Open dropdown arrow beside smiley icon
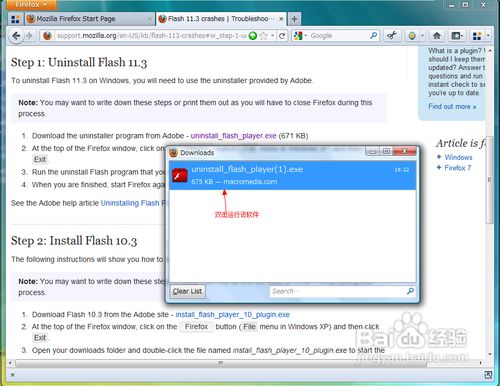 (422, 36)
